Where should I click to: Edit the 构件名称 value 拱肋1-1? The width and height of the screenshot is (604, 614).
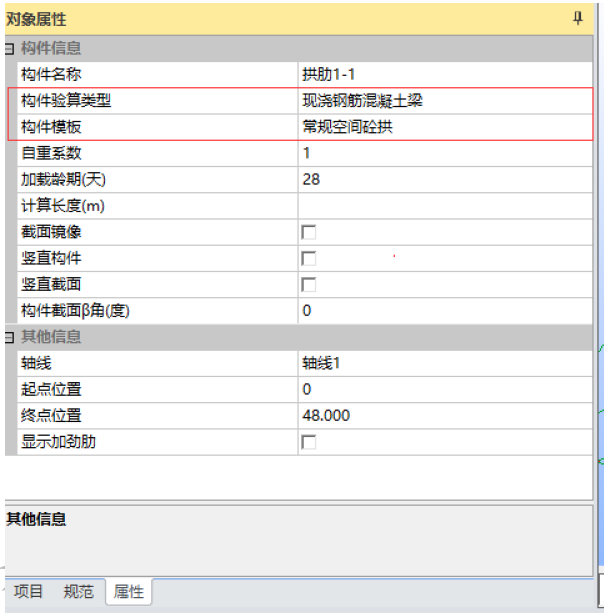click(445, 74)
